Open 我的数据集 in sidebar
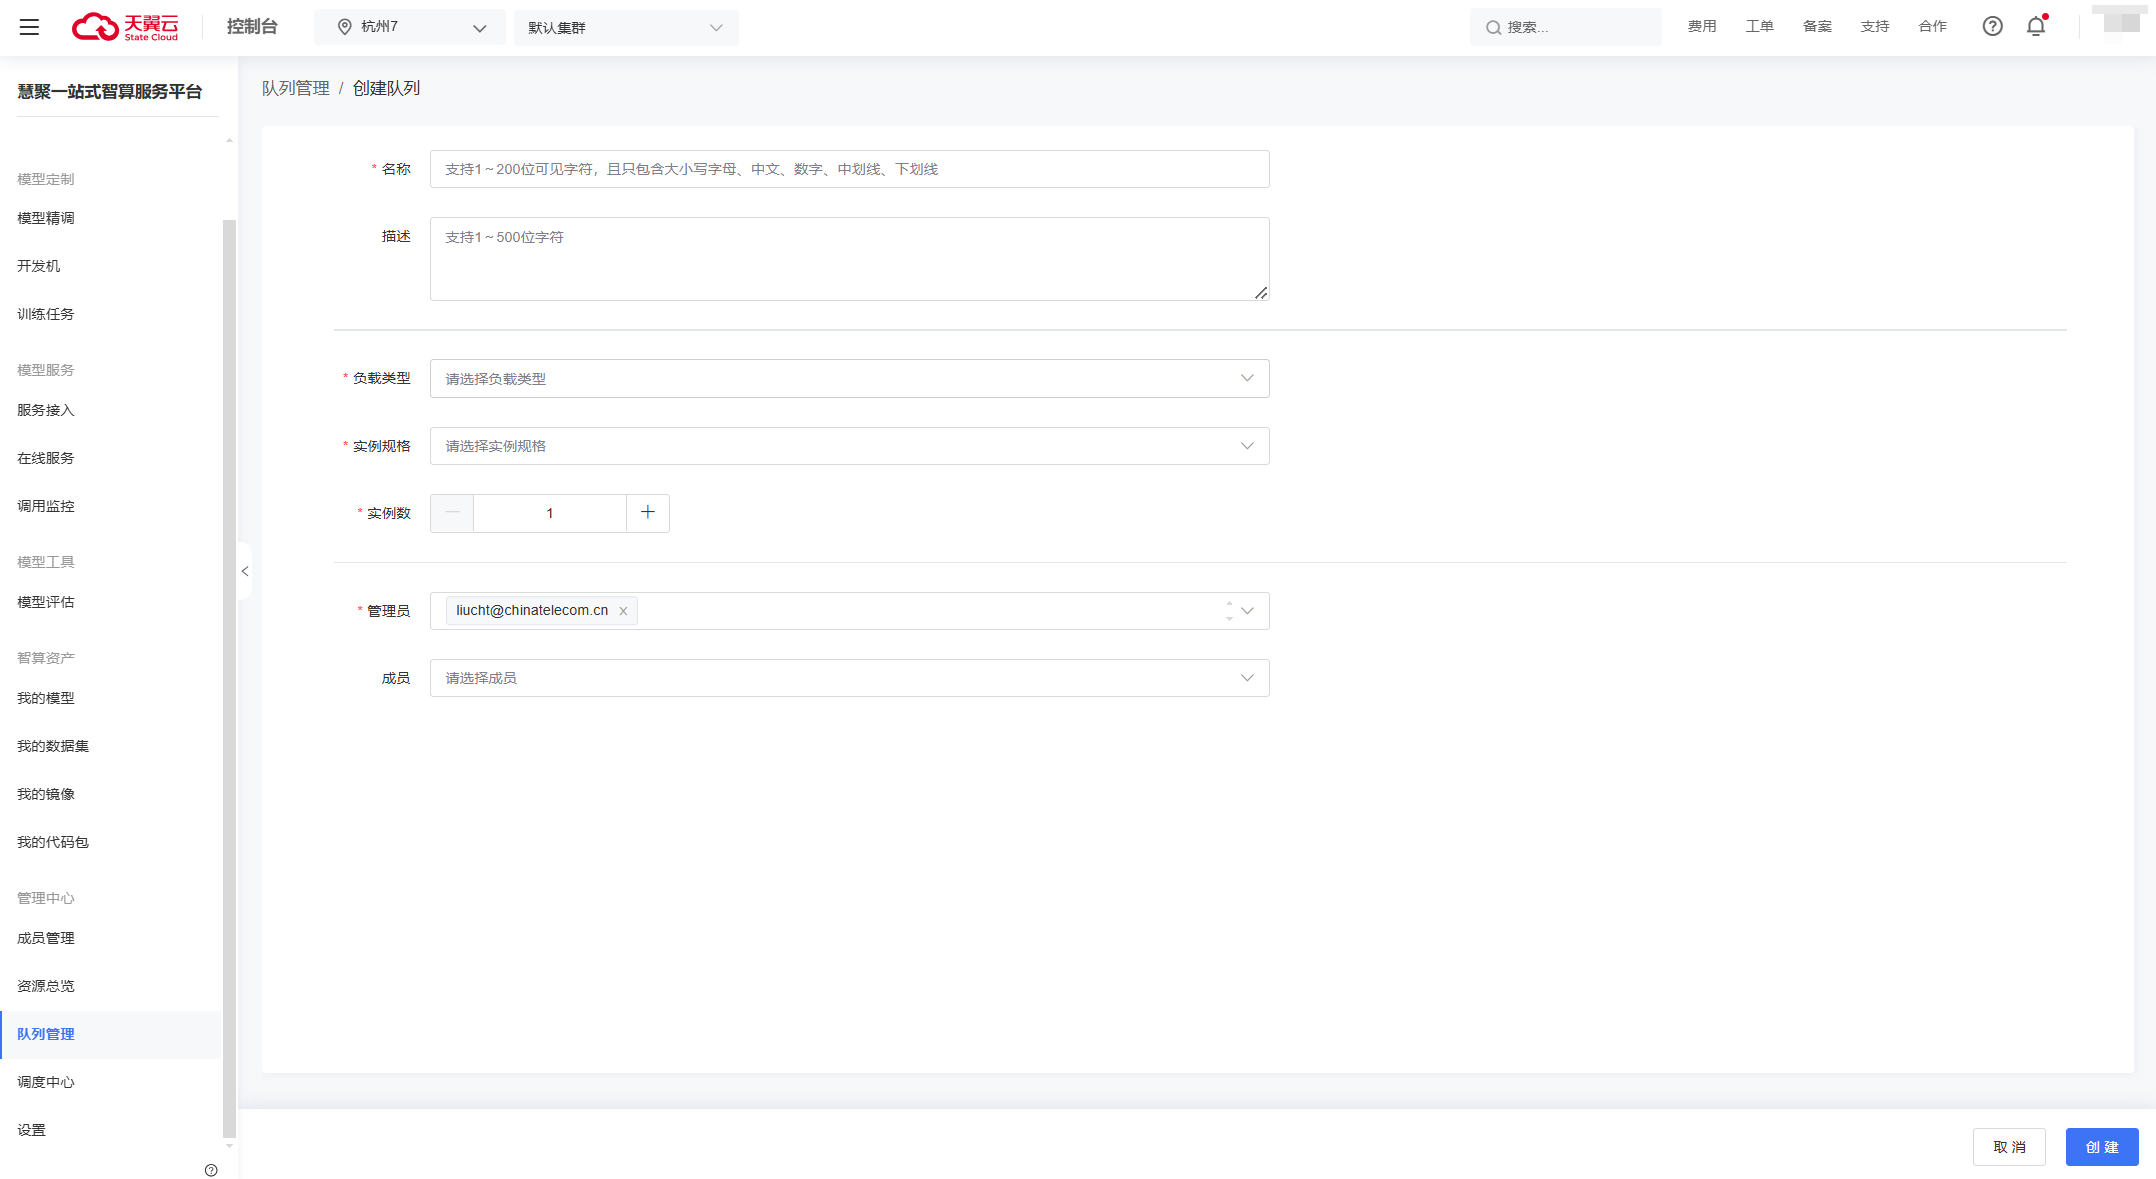Viewport: 2156px width, 1179px height. (53, 746)
